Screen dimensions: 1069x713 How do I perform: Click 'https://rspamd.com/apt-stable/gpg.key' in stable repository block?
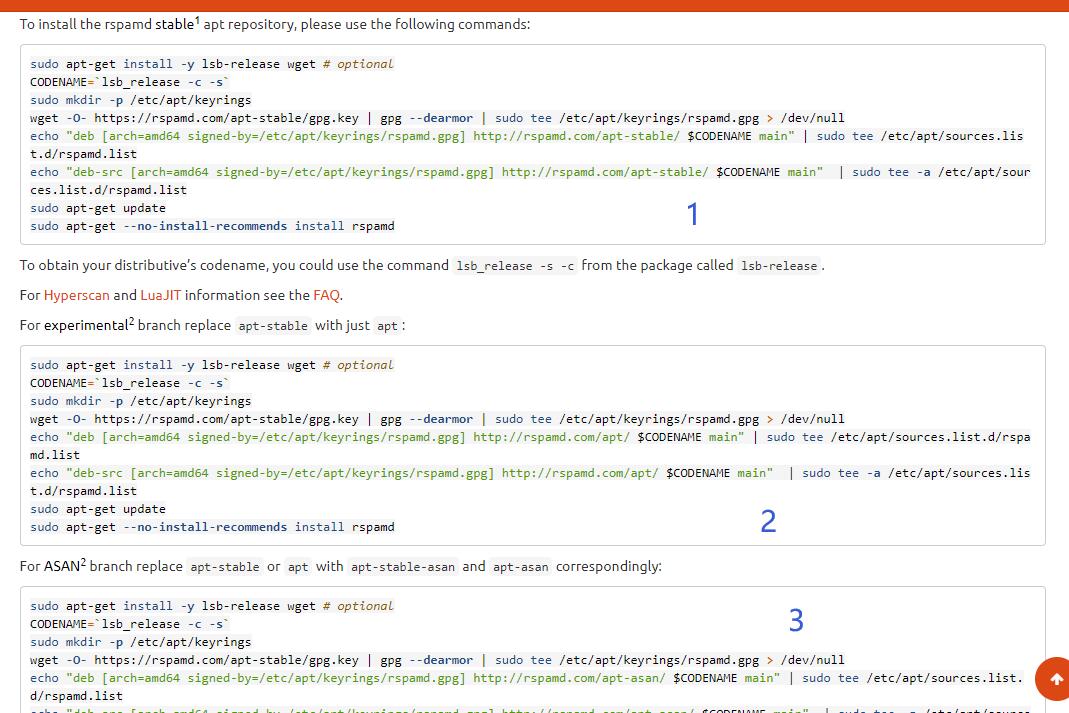point(226,118)
